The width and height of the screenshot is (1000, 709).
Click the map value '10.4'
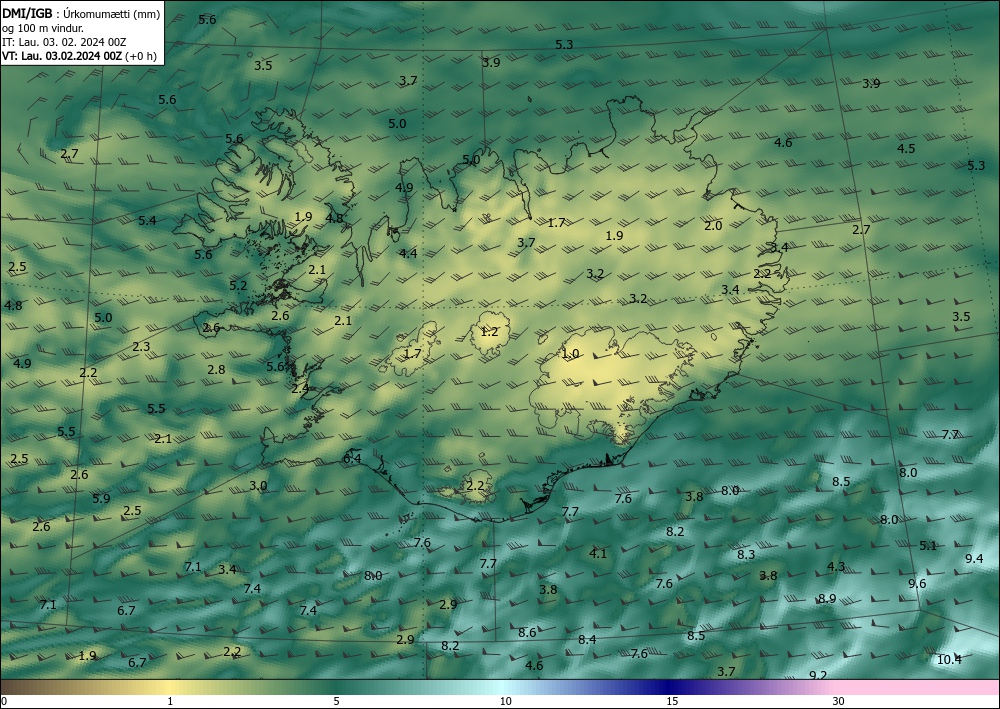[949, 659]
